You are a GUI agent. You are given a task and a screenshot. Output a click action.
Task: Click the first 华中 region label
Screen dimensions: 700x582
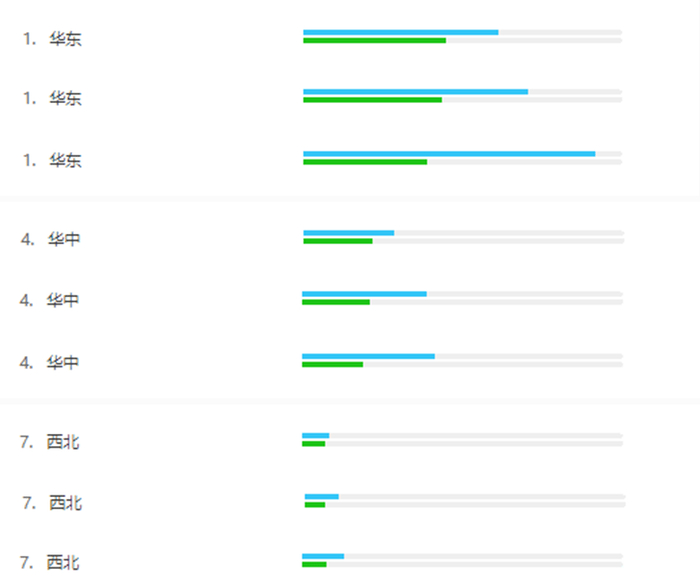[x=64, y=240]
